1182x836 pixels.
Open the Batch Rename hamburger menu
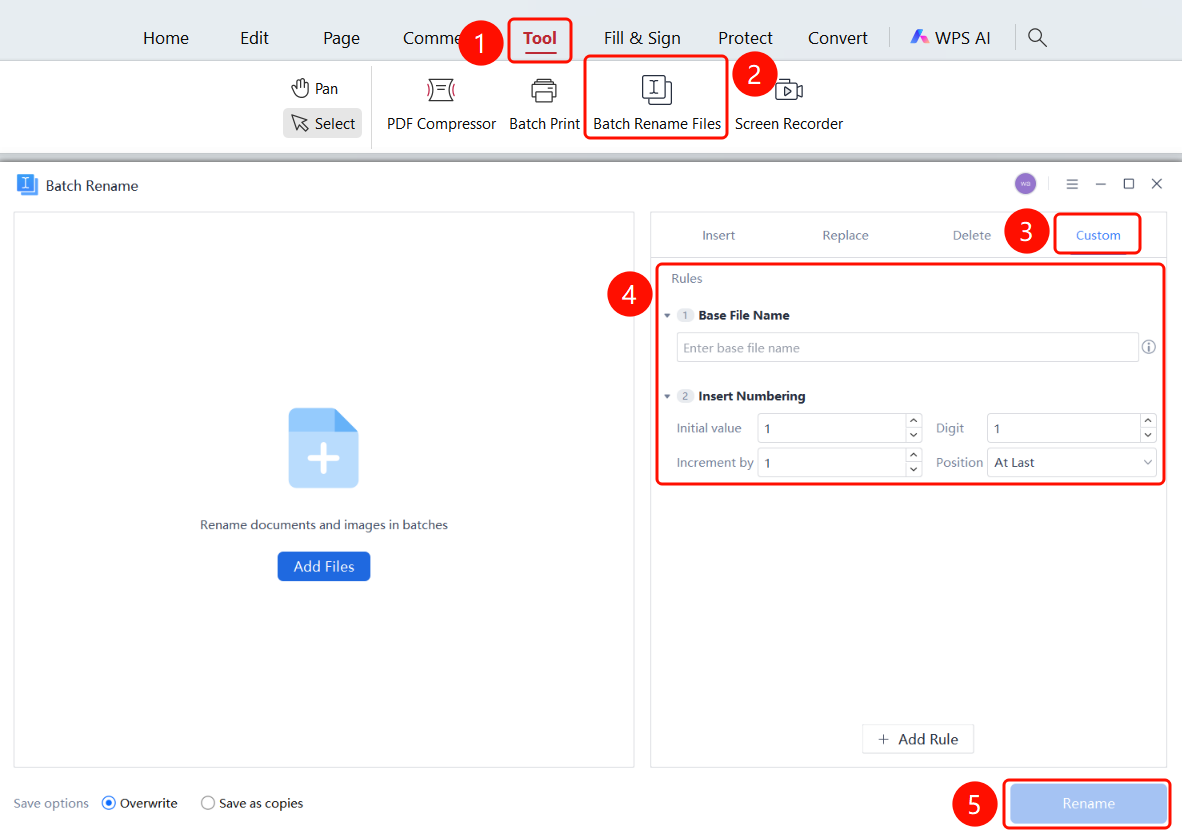1072,184
